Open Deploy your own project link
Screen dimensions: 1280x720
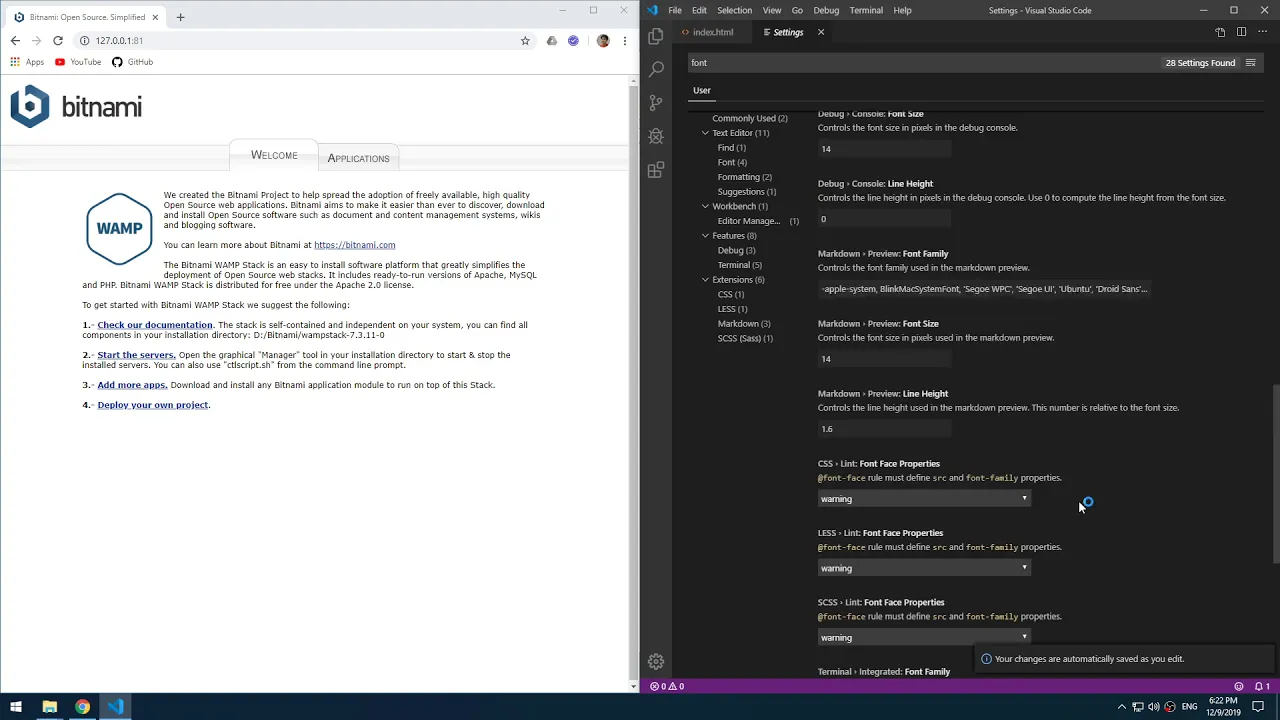(153, 405)
